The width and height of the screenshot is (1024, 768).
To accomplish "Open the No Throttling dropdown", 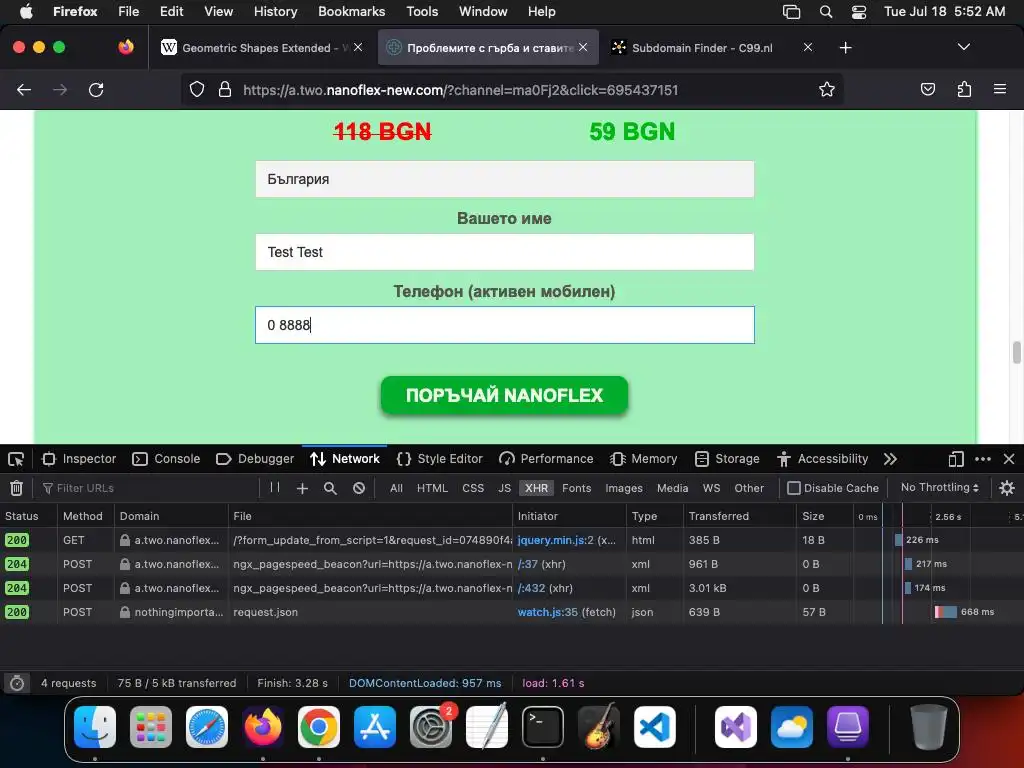I will pos(940,487).
